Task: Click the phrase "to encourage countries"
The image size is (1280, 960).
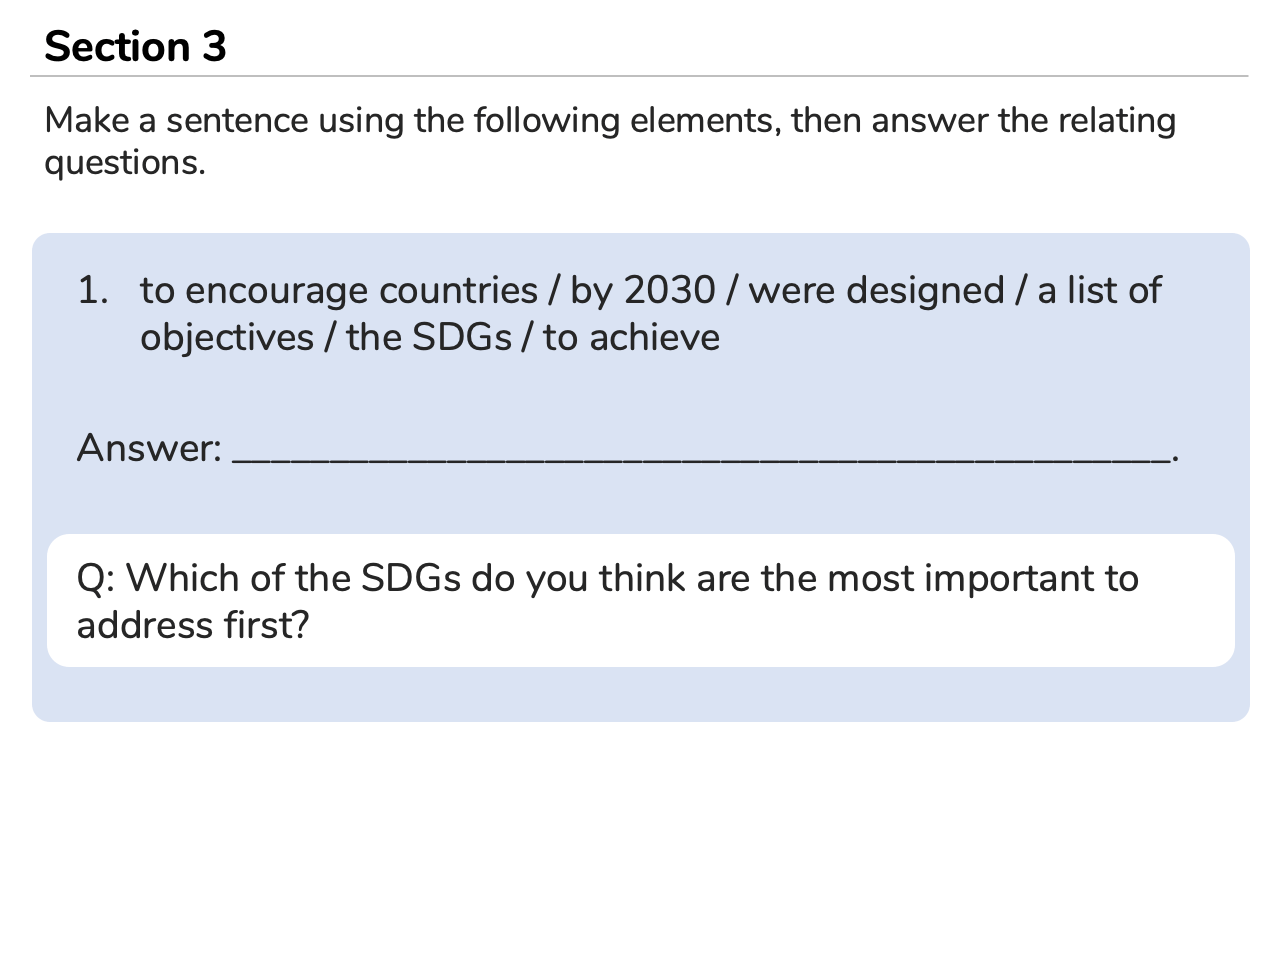Action: point(339,290)
